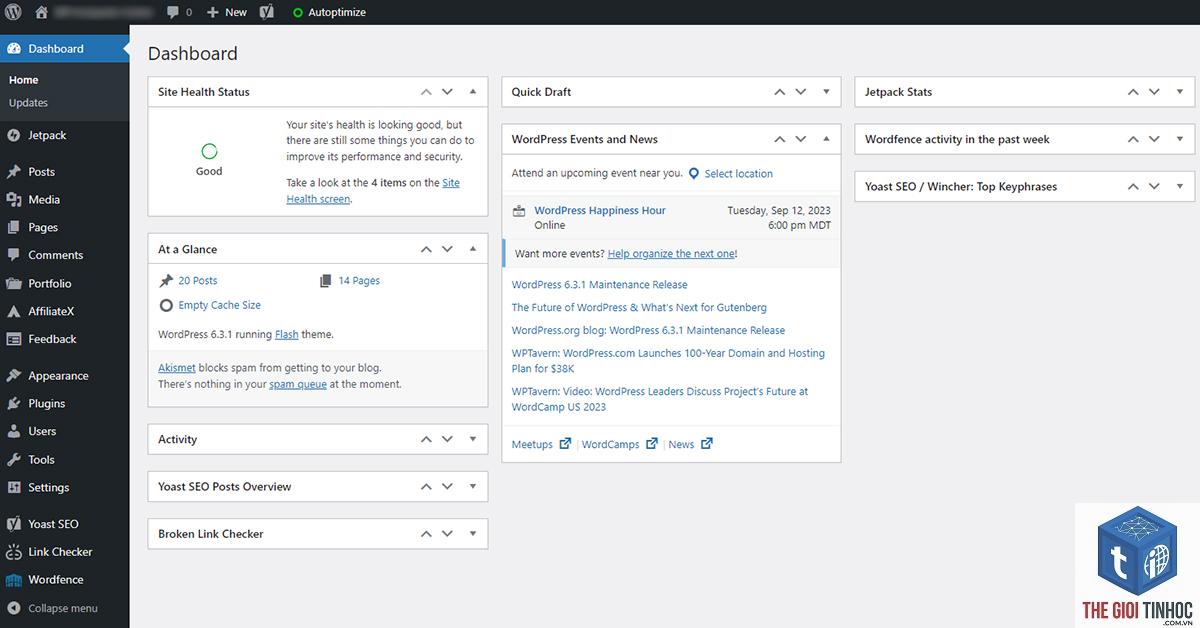The height and width of the screenshot is (628, 1200).
Task: Click the Wordfence icon in sidebar
Action: (x=13, y=580)
